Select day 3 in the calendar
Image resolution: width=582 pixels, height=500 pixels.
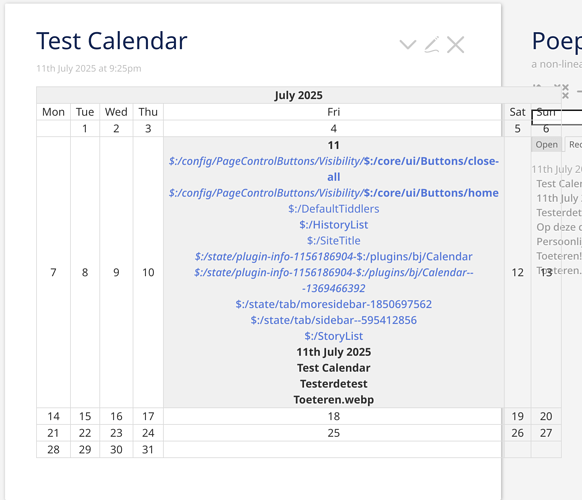(x=148, y=129)
